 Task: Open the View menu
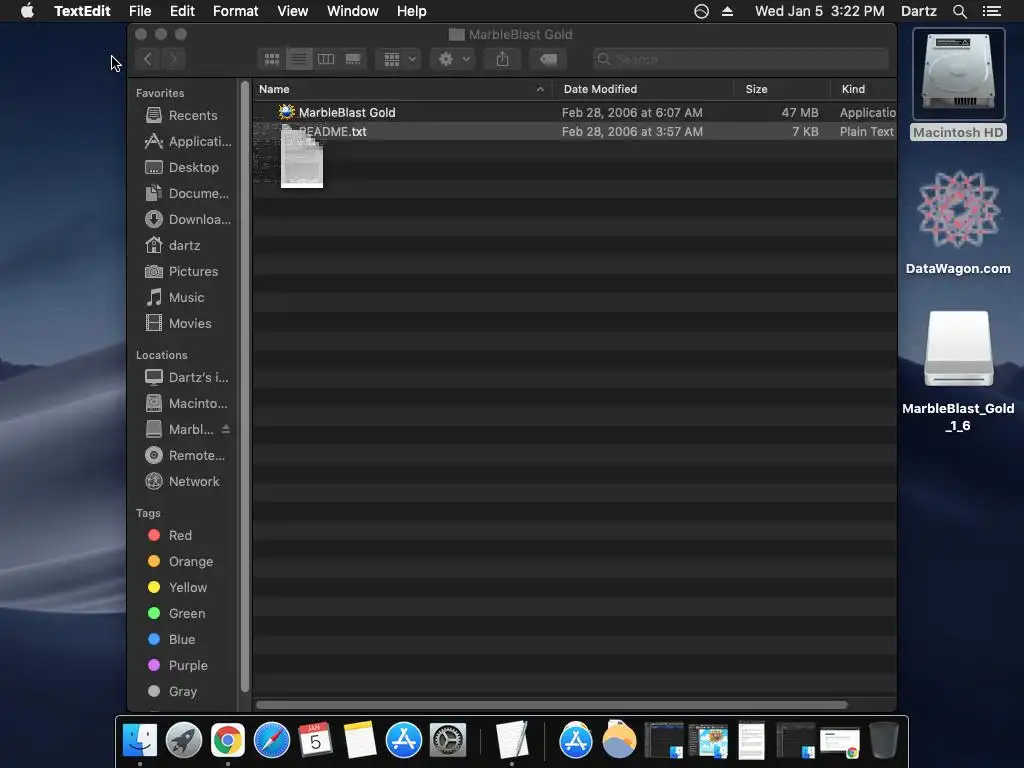click(293, 11)
